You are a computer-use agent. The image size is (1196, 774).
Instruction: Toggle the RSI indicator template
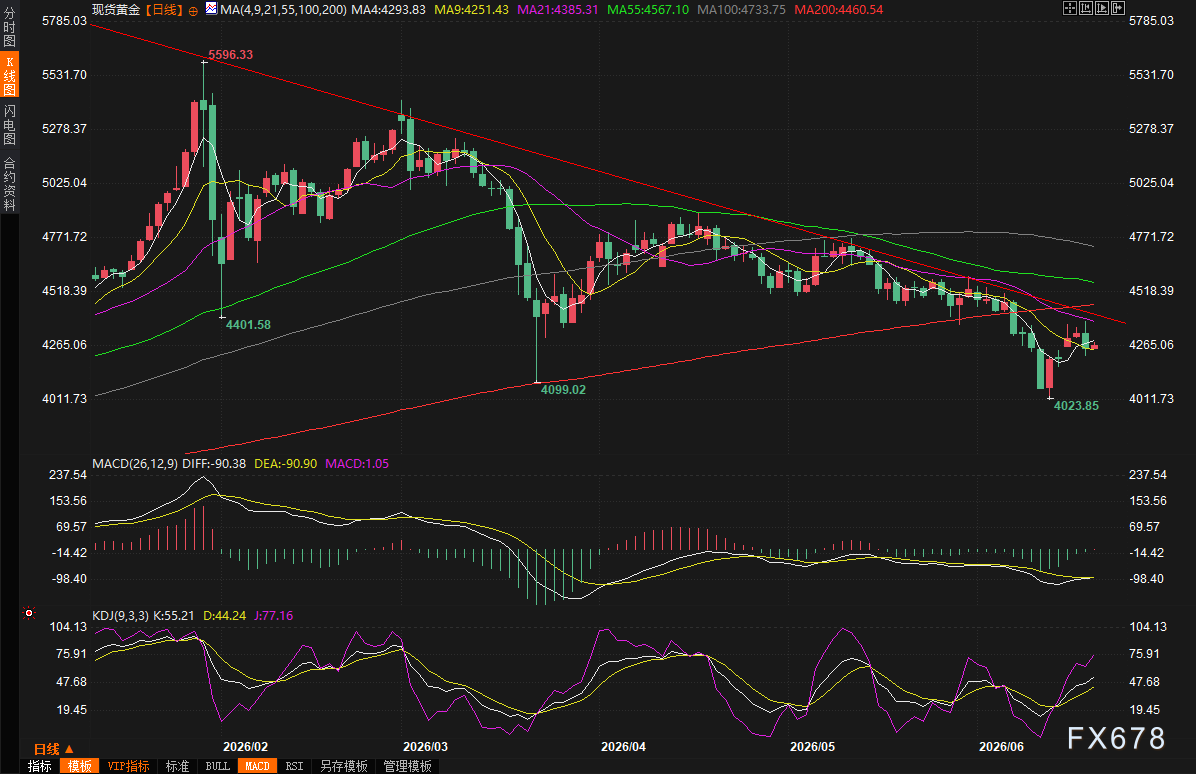294,766
